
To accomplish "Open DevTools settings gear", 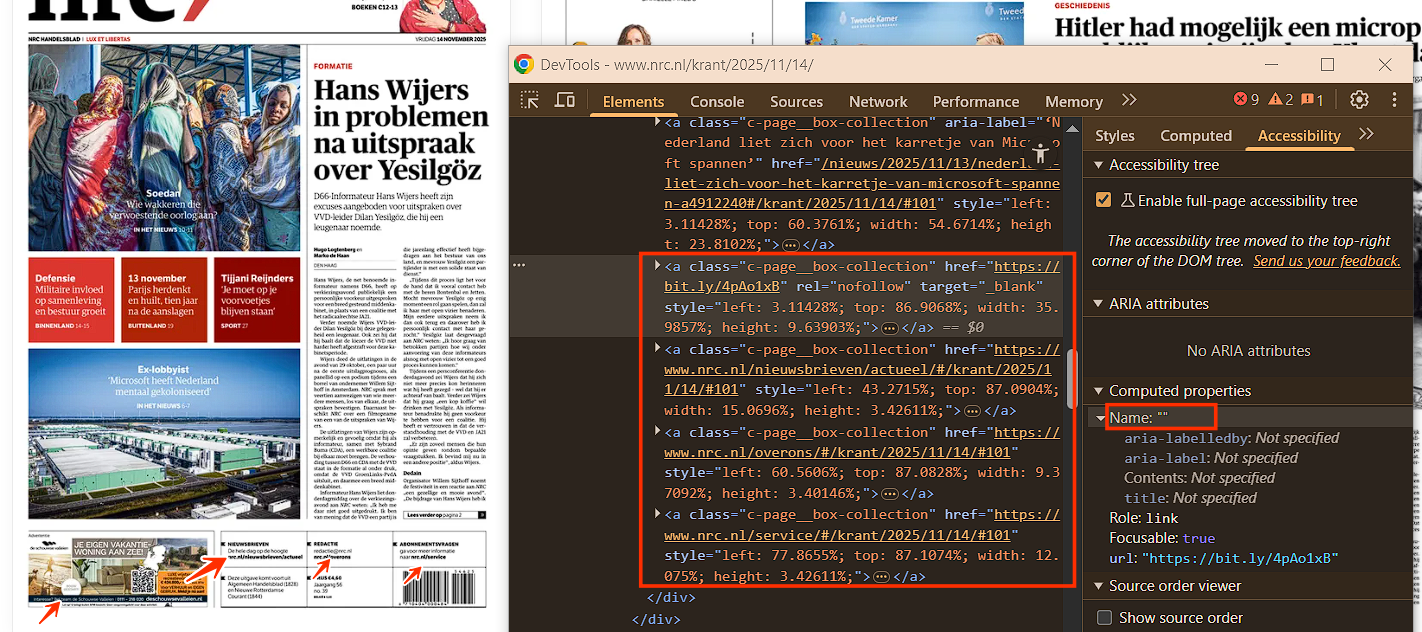I will point(1359,100).
